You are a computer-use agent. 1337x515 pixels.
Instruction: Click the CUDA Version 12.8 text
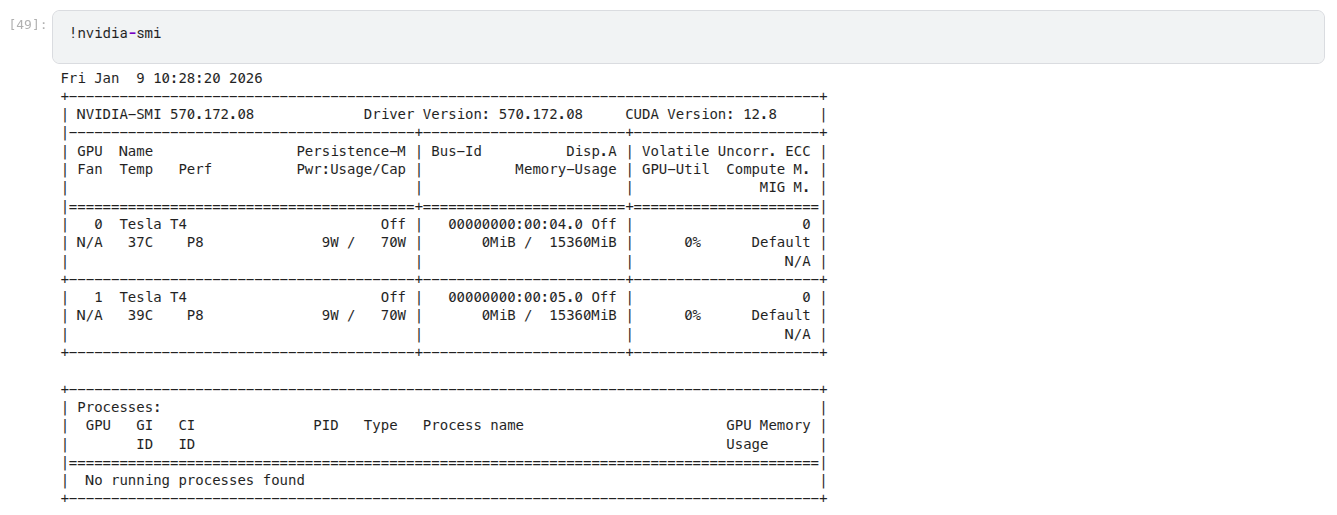(x=700, y=114)
